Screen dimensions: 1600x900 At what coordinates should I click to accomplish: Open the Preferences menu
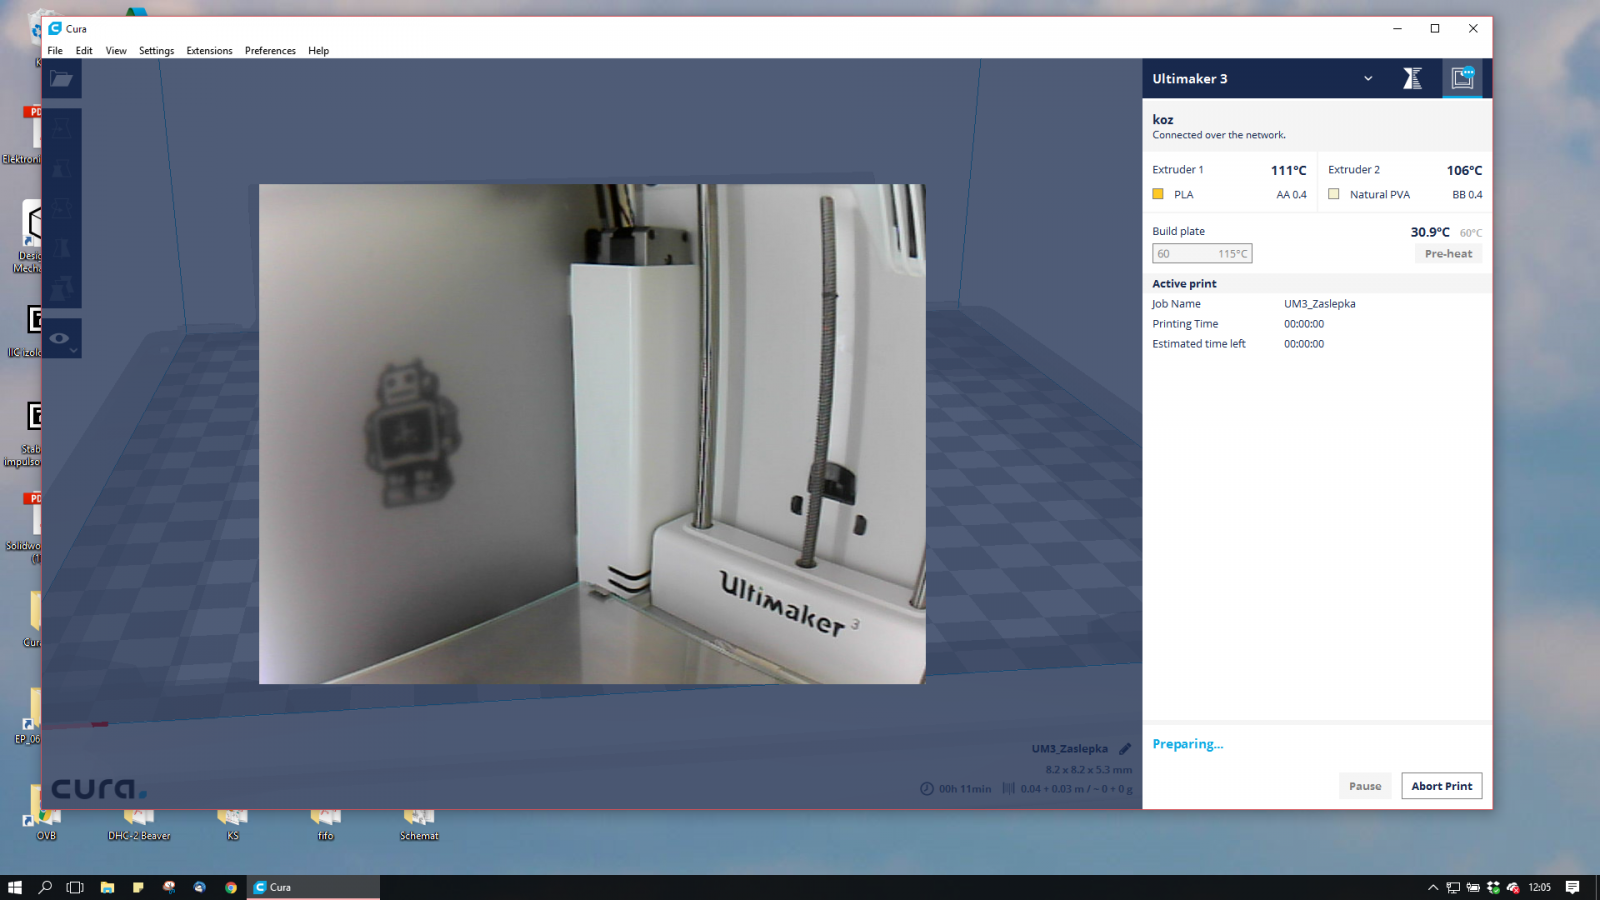(270, 50)
